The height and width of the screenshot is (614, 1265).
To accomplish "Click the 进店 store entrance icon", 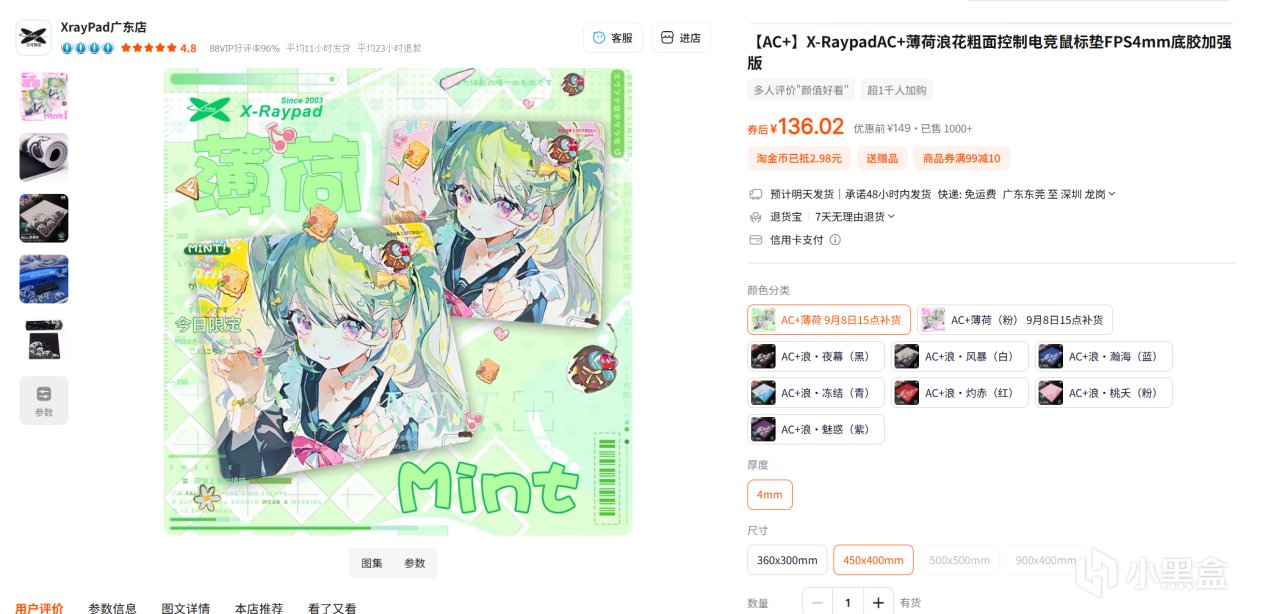I will (668, 38).
